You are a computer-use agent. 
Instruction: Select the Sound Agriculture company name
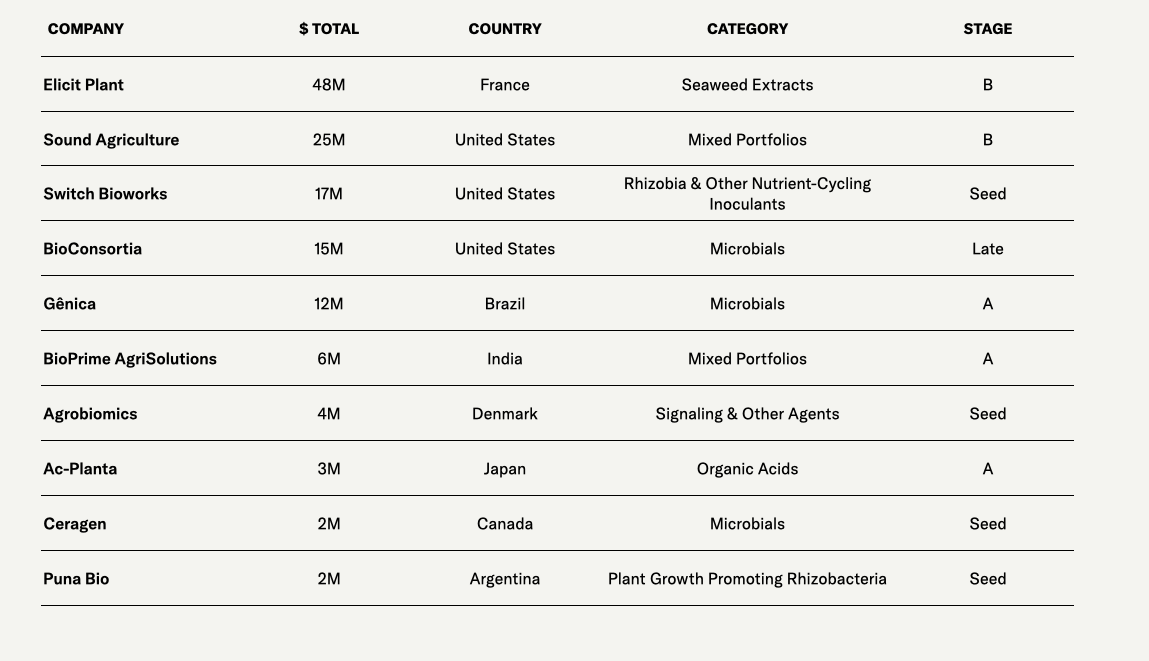pyautogui.click(x=111, y=140)
